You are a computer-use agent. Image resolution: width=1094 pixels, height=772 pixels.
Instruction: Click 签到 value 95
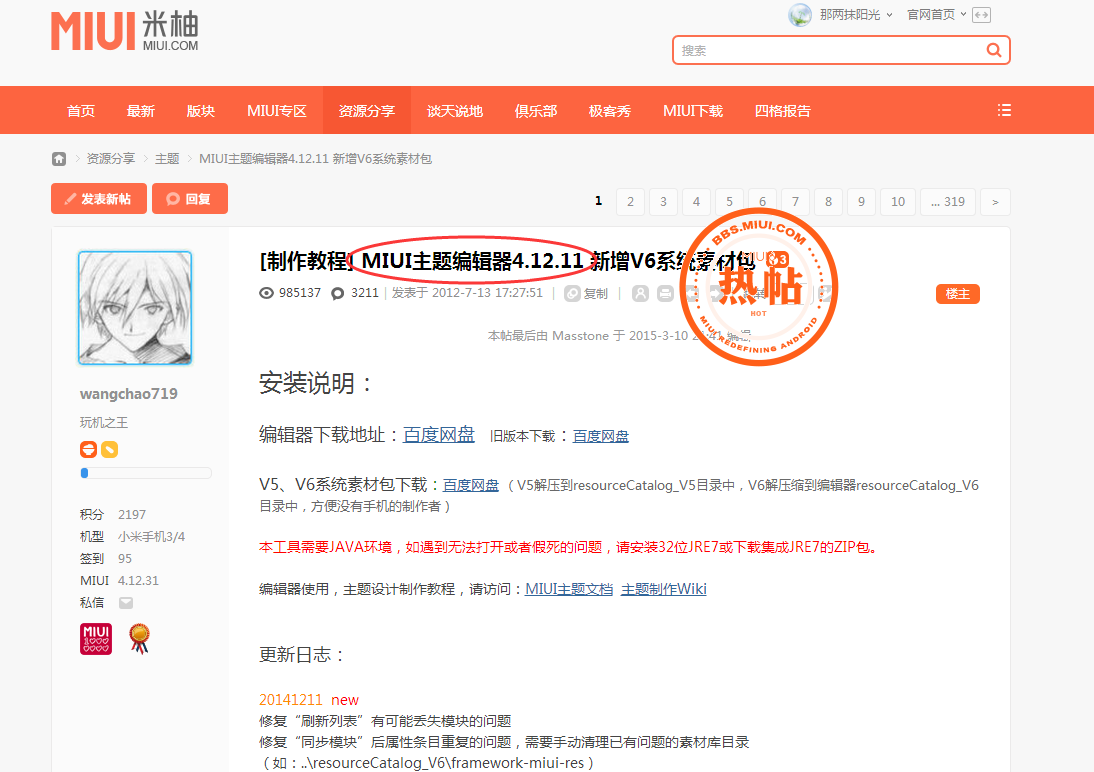click(125, 558)
